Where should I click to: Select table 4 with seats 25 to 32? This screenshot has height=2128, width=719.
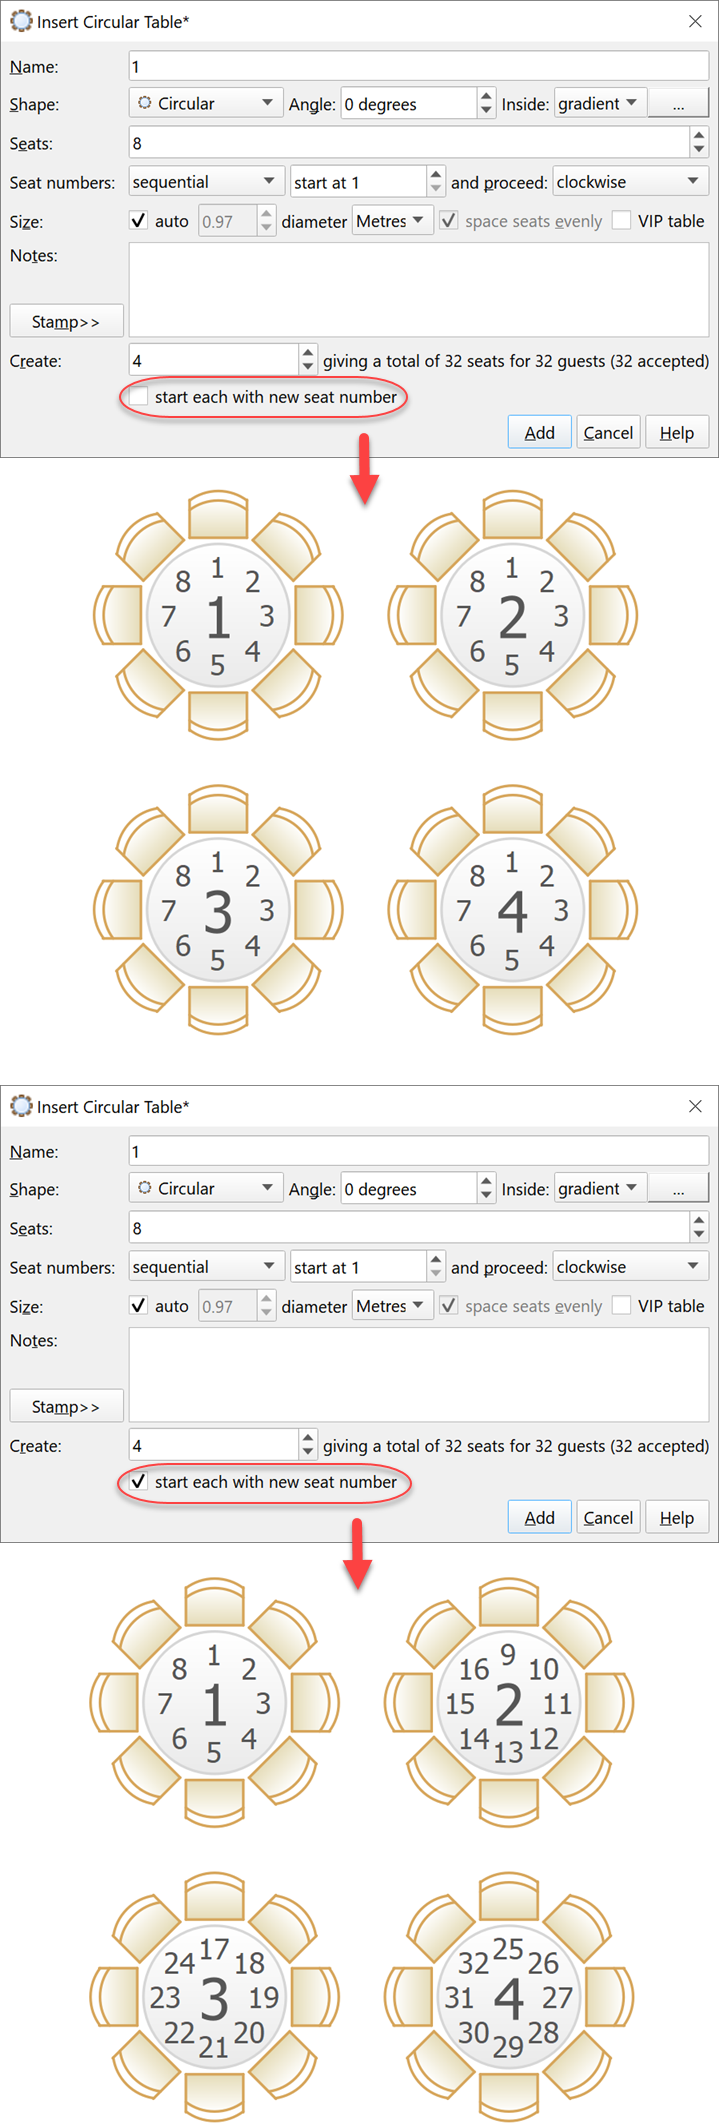click(509, 1998)
